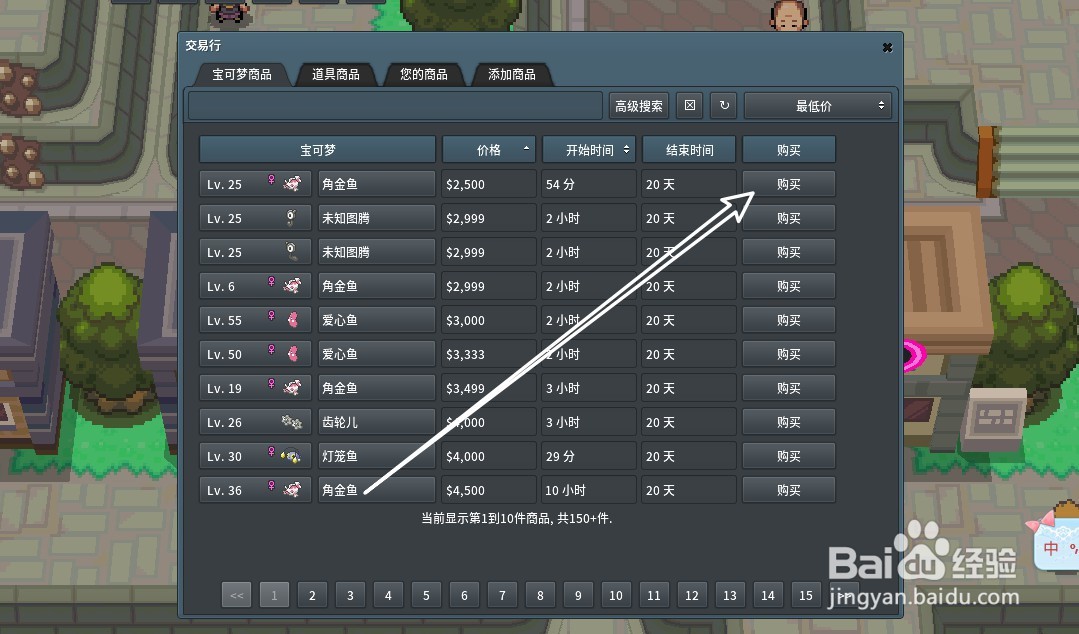This screenshot has height=634, width=1079.
Task: Click the Lv. 36 level cell
Action: (255, 489)
